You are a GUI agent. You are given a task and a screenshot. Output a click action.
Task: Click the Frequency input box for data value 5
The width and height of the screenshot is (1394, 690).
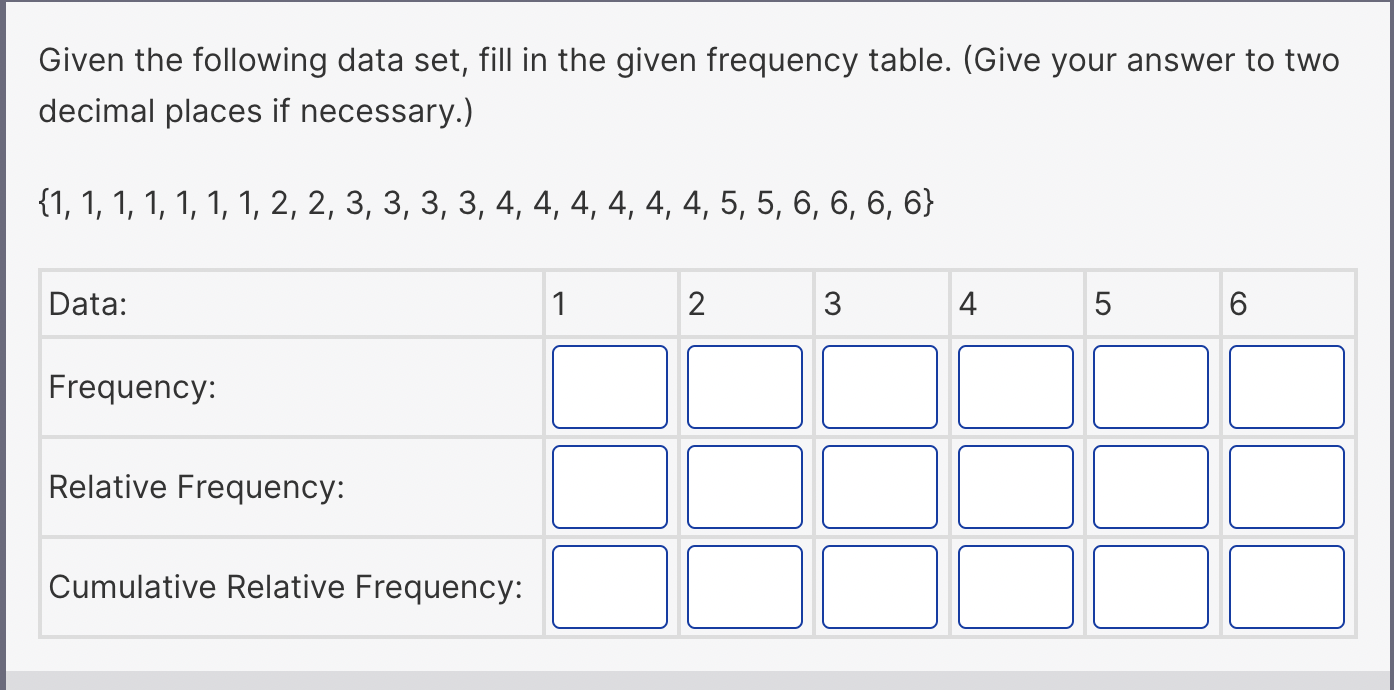1150,387
